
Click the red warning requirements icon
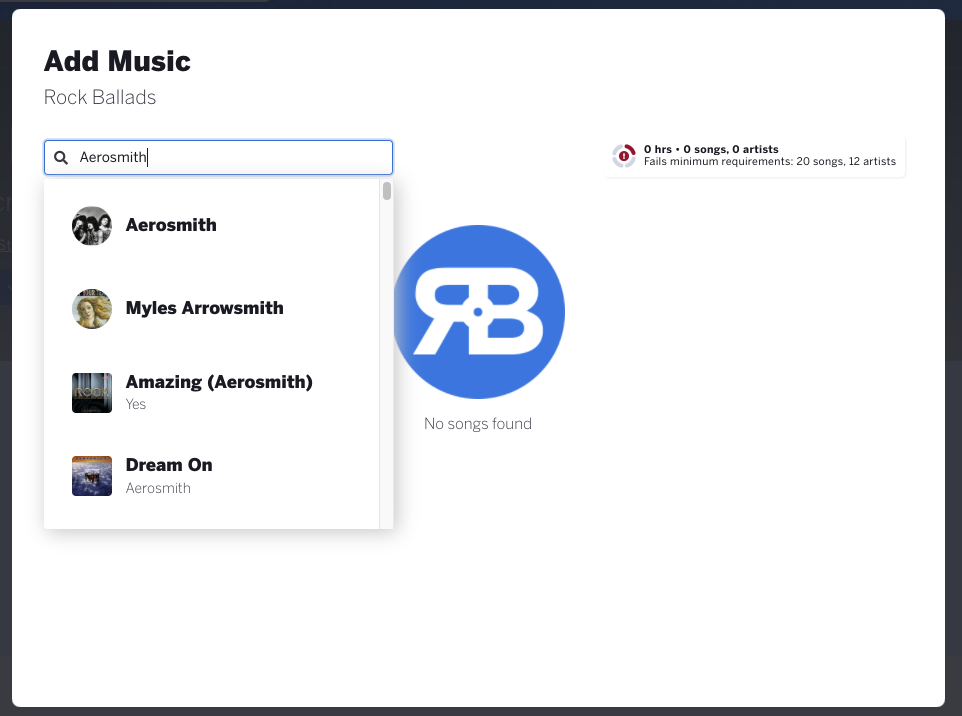point(624,156)
